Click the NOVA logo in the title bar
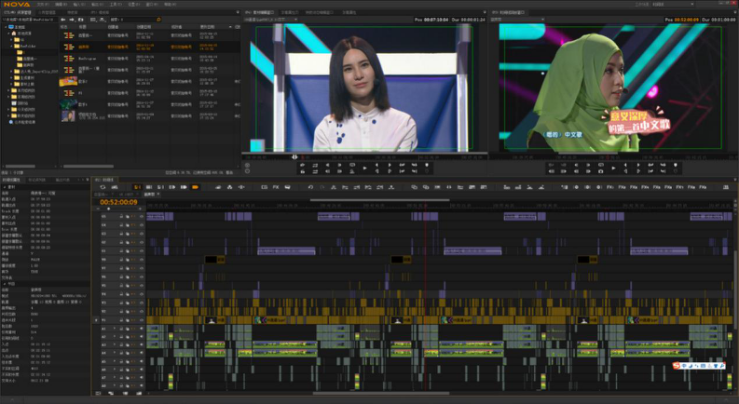Screen dimensions: 739x404 (x=15, y=4)
